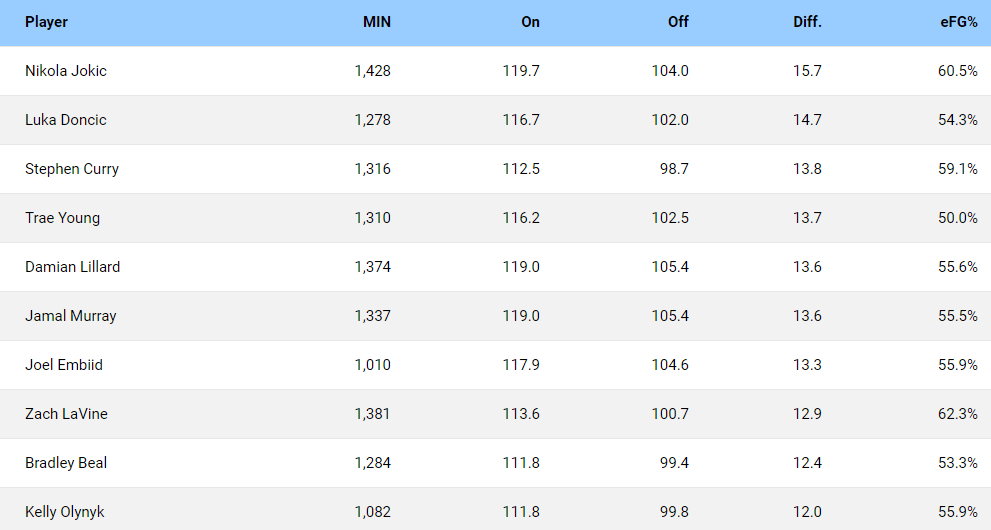Image resolution: width=991 pixels, height=530 pixels.
Task: Open Stephen Curry player entry
Action: point(72,169)
